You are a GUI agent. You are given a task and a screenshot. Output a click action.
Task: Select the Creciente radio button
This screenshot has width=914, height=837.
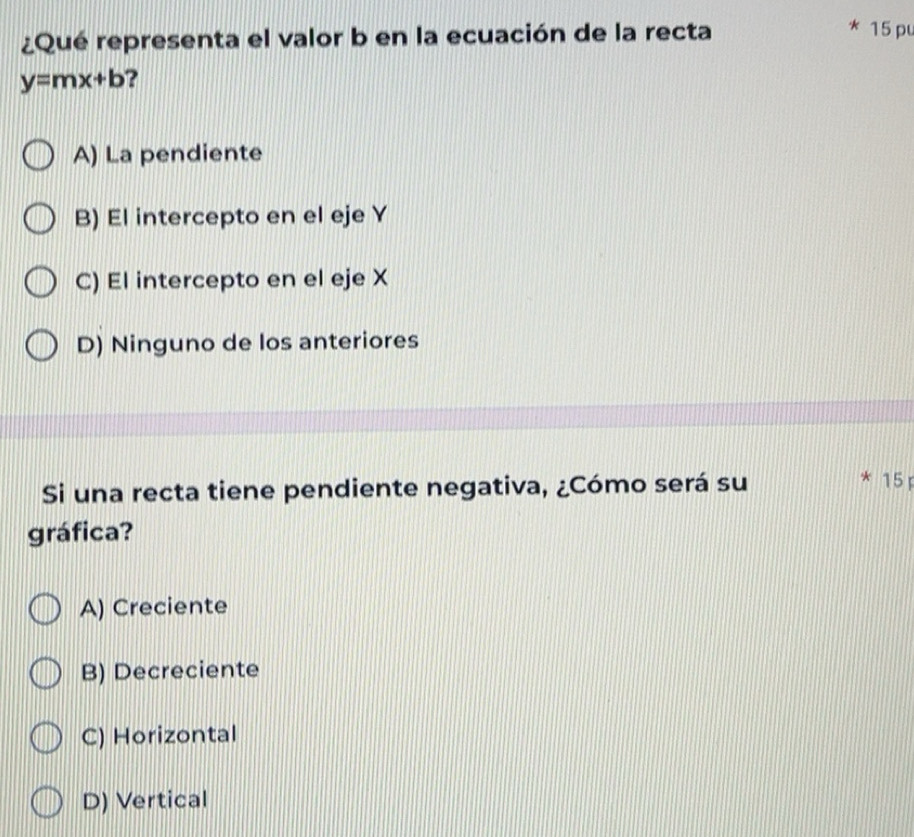coord(45,610)
